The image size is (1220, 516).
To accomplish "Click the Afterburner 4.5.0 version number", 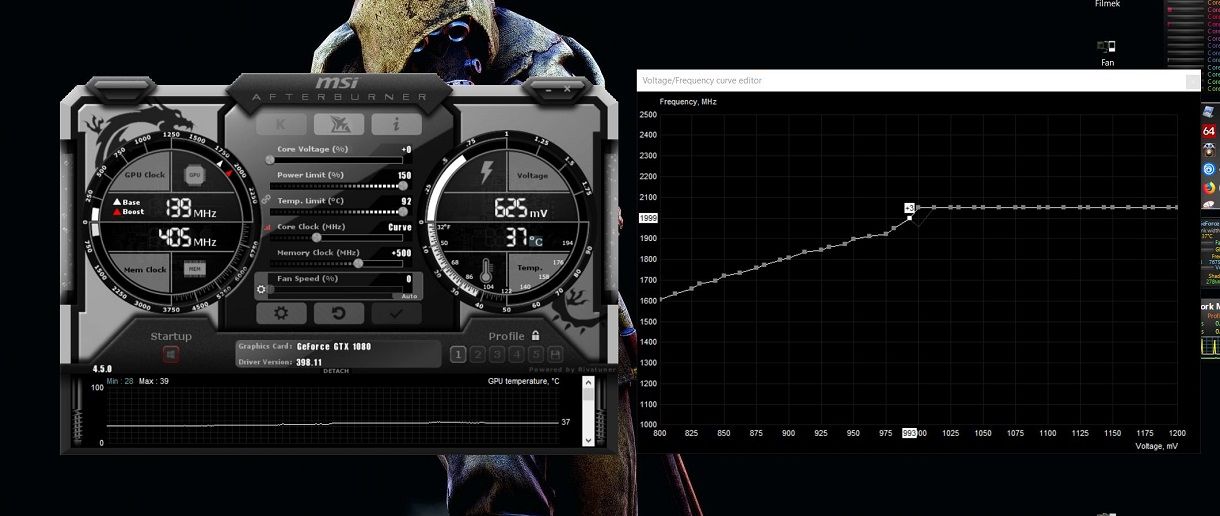I will [x=103, y=369].
